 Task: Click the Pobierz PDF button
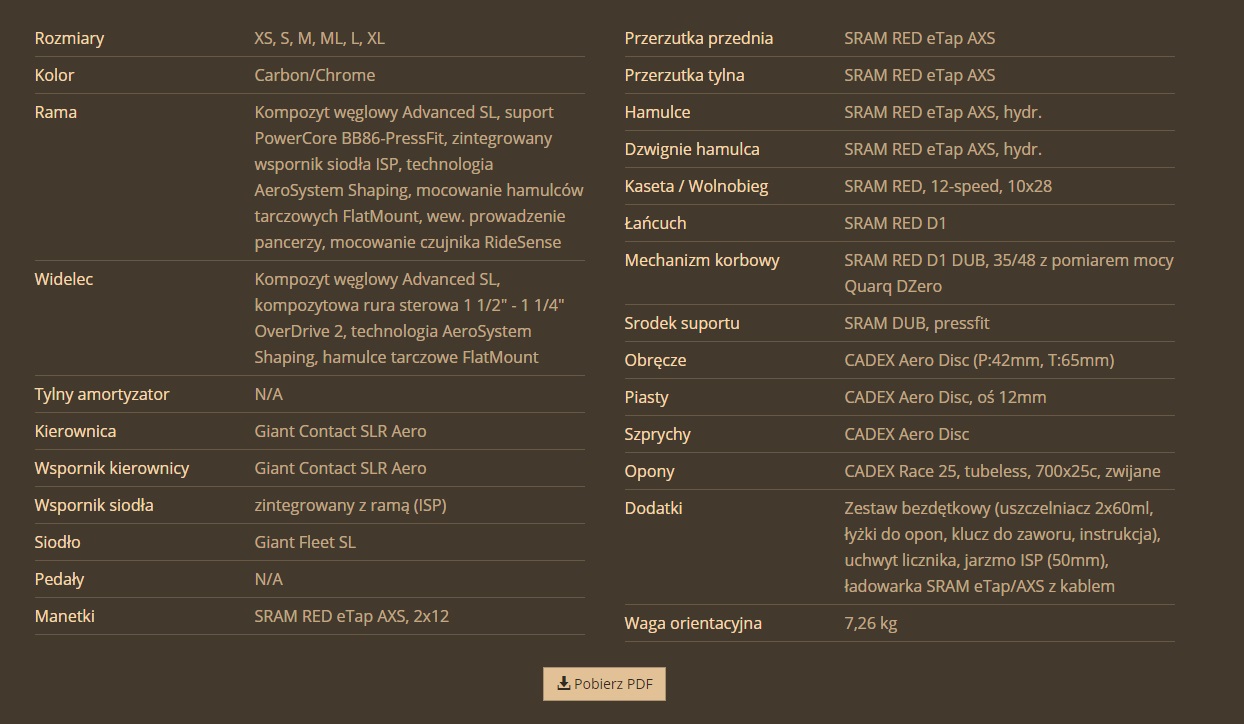[604, 684]
